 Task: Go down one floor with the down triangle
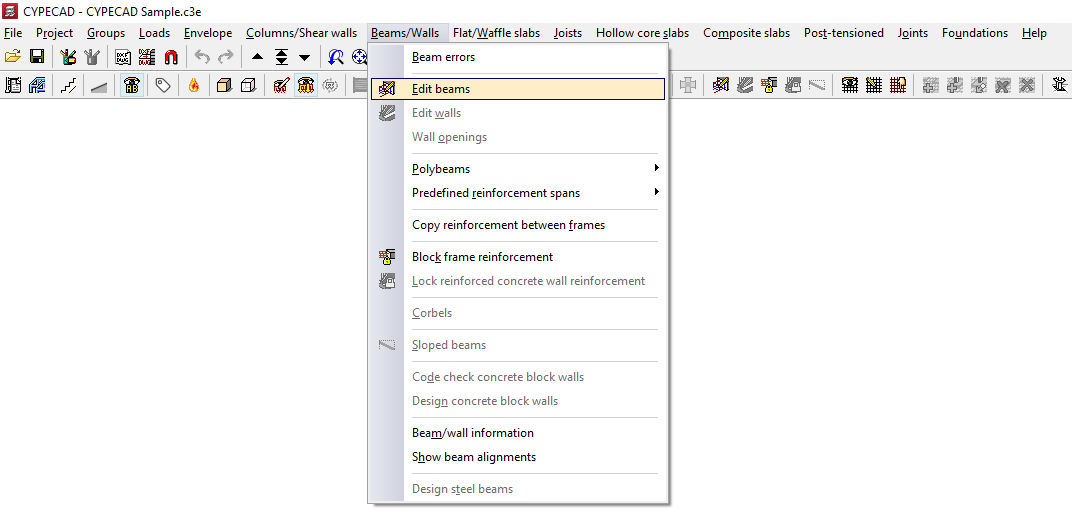(x=305, y=57)
